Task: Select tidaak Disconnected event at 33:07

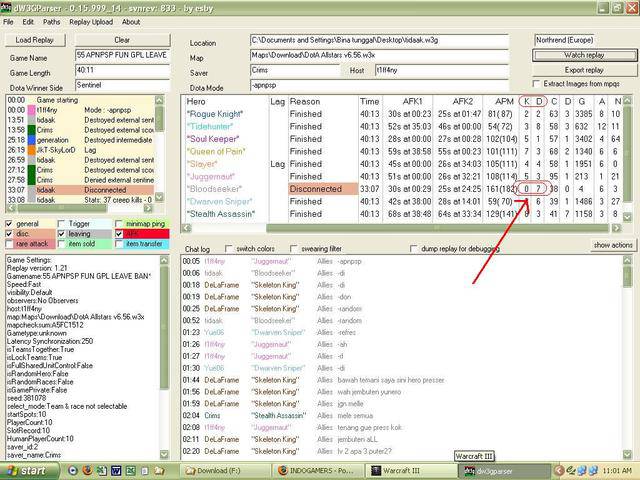Action: pyautogui.click(x=80, y=190)
